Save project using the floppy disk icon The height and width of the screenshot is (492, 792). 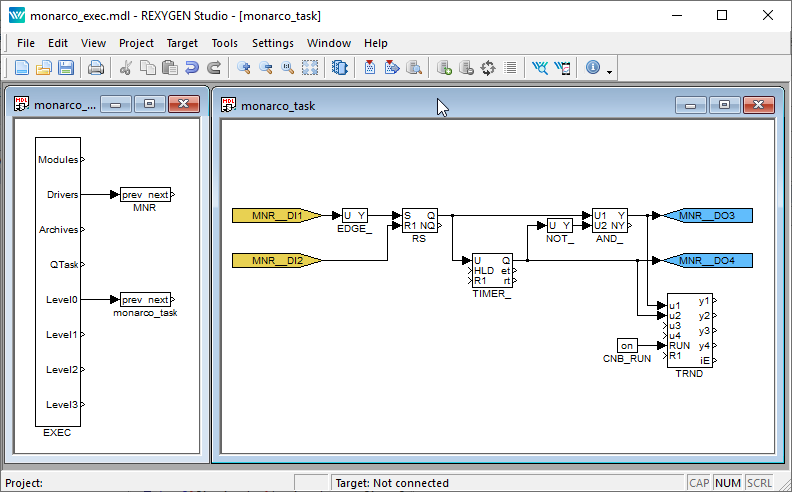click(66, 68)
